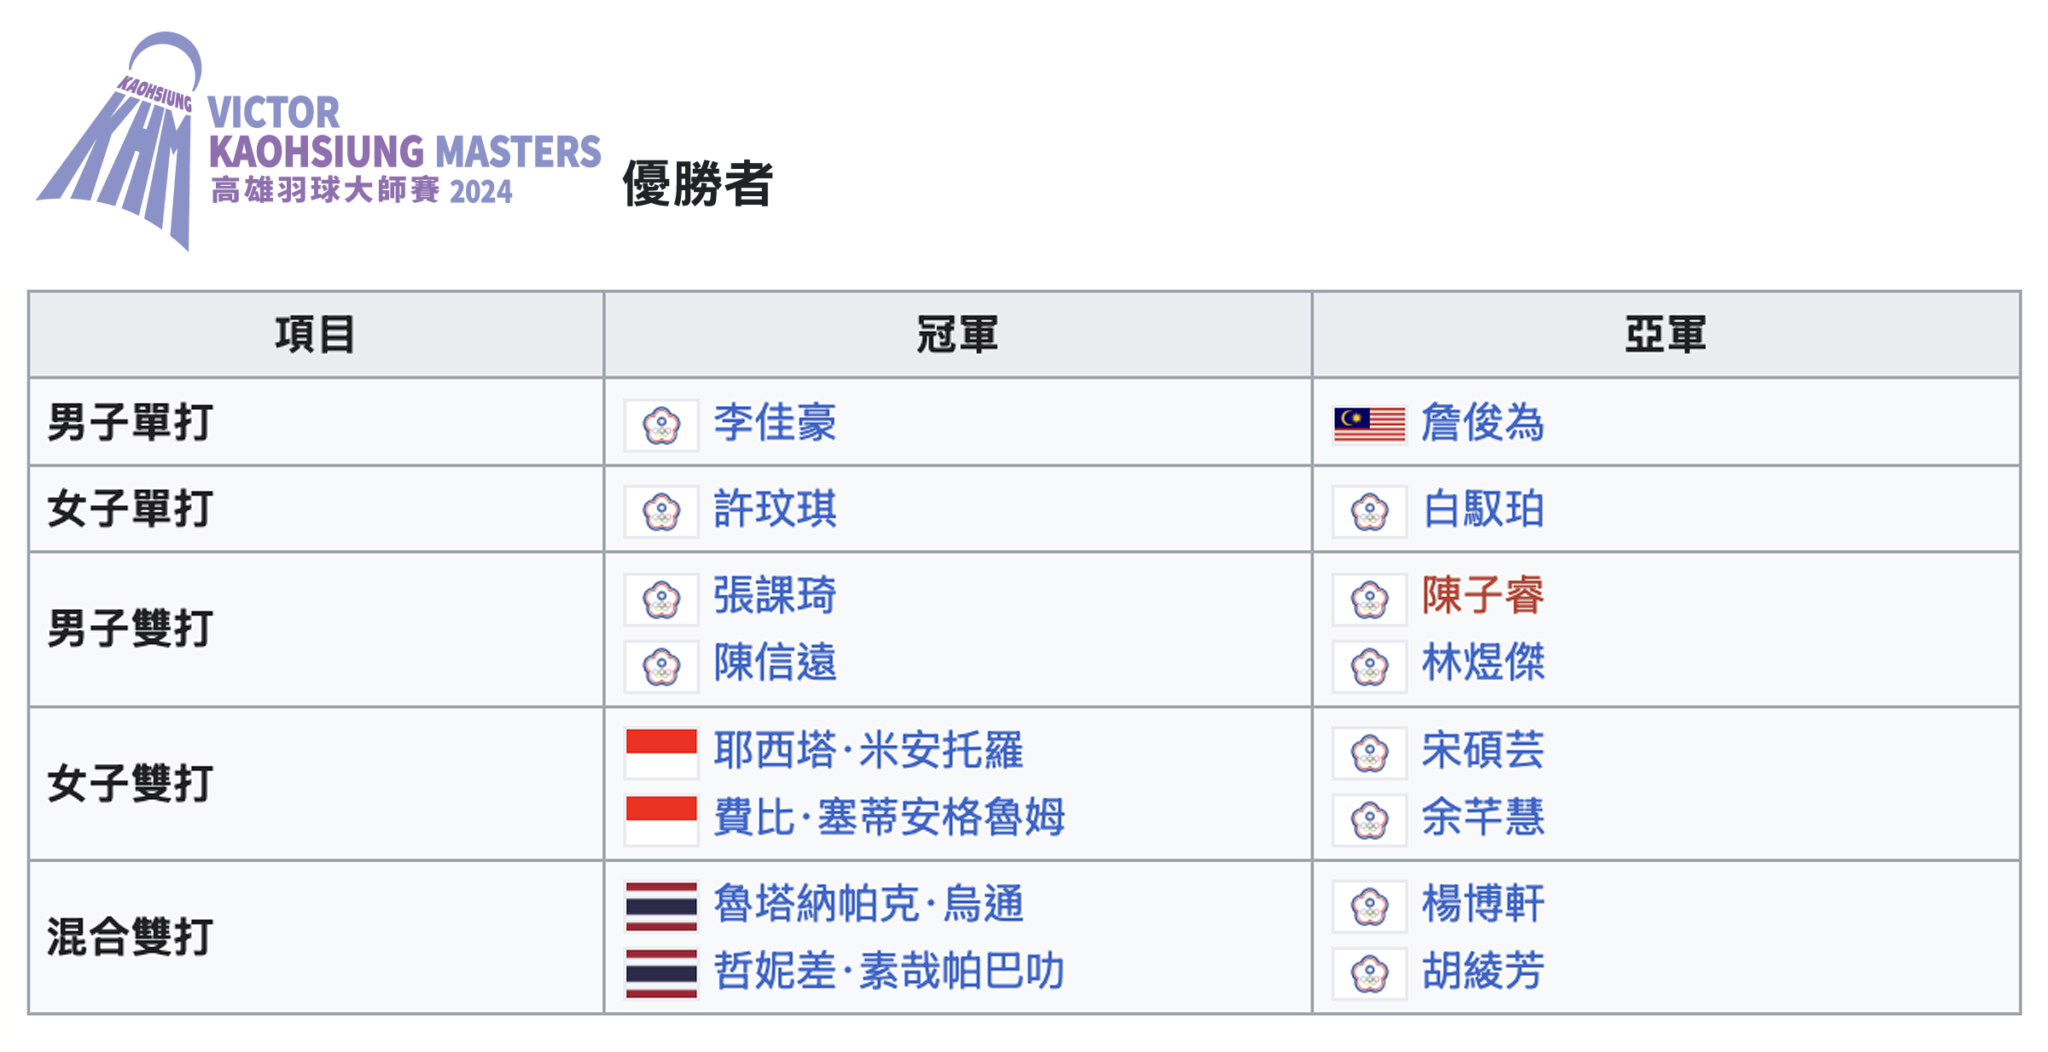Click the Malaysia flag beside 詹俊為
The image size is (2048, 1052).
[1369, 425]
